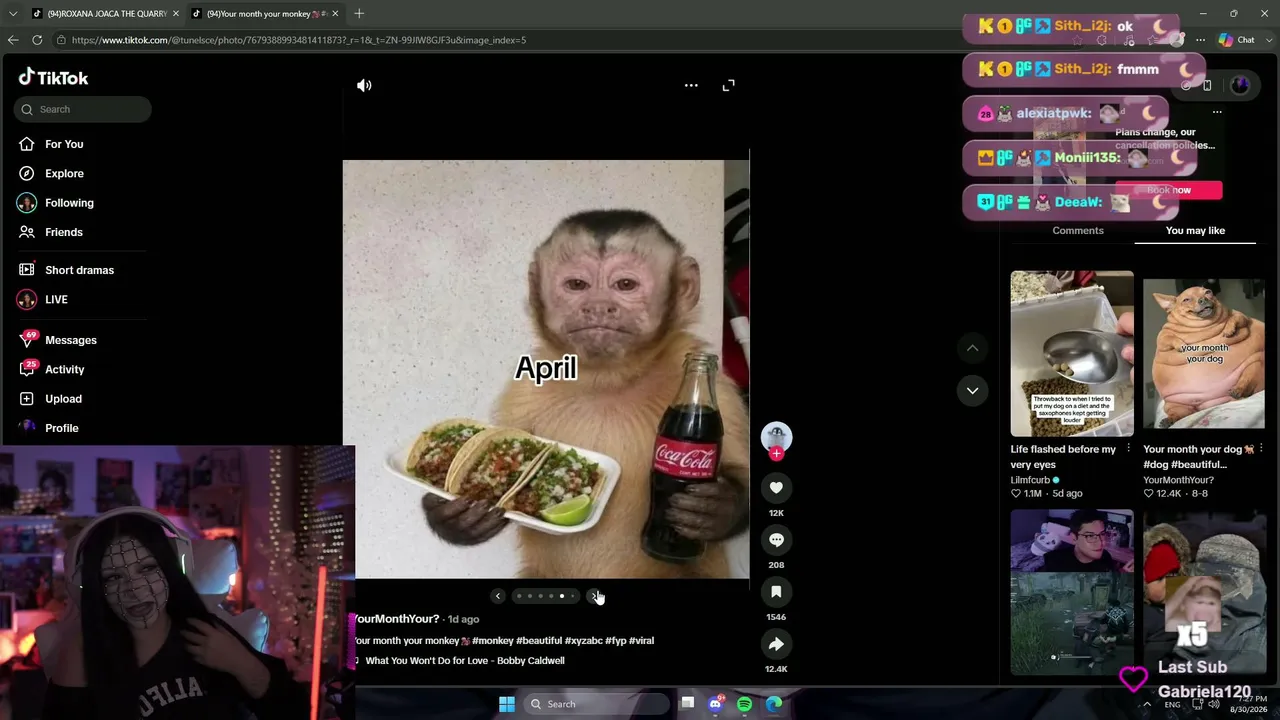
Task: Go to the Following feed
Action: pos(55,203)
